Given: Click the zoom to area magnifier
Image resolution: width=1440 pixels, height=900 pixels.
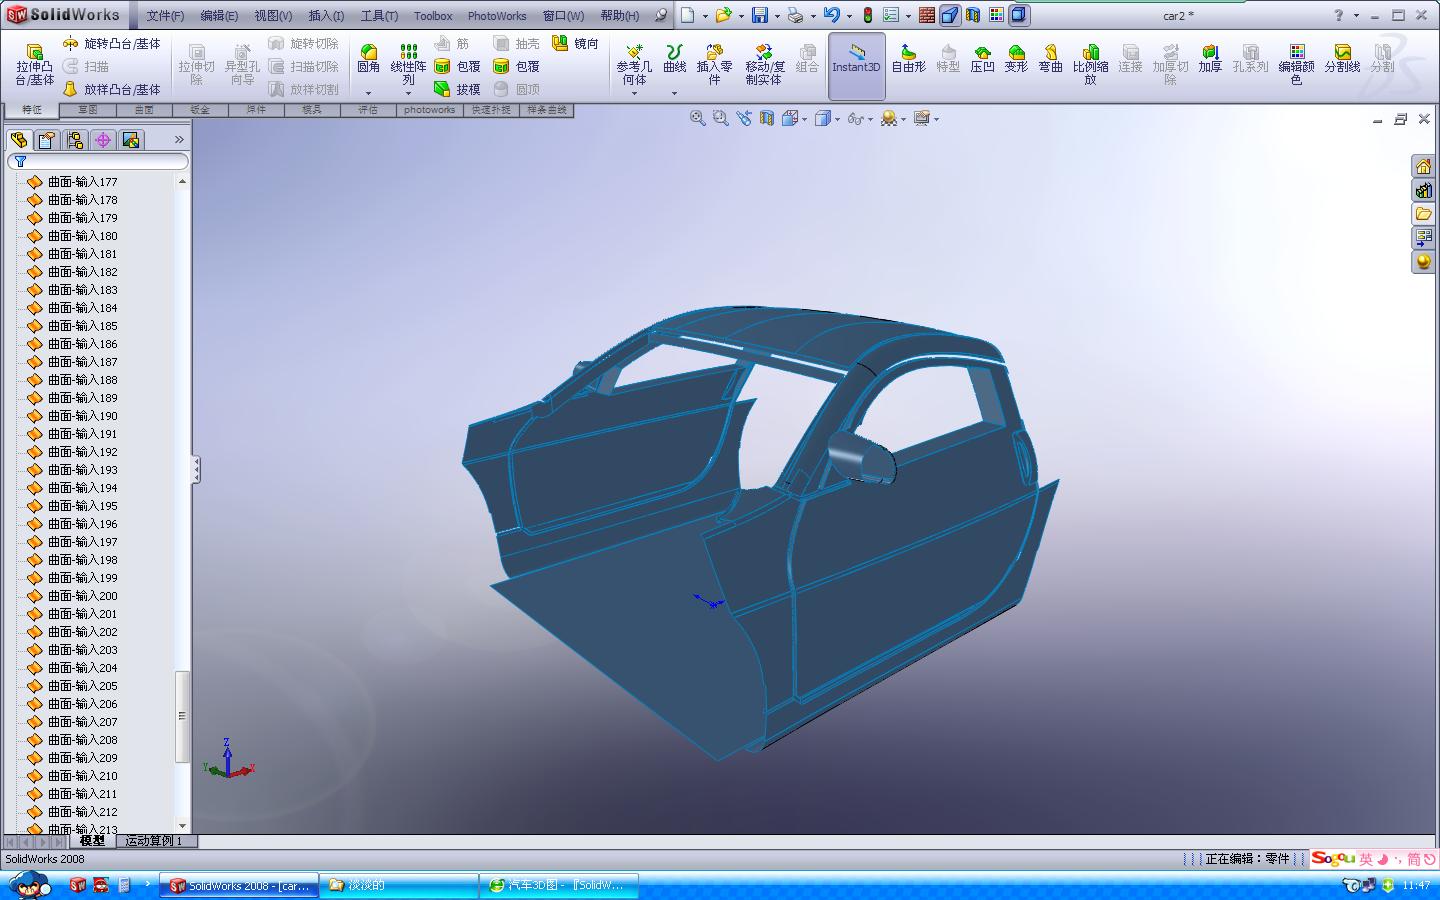Looking at the screenshot, I should (x=721, y=118).
